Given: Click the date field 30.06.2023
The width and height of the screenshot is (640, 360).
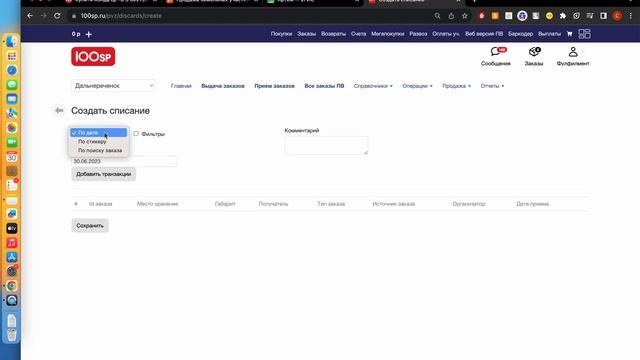Looking at the screenshot, I should 124,161.
